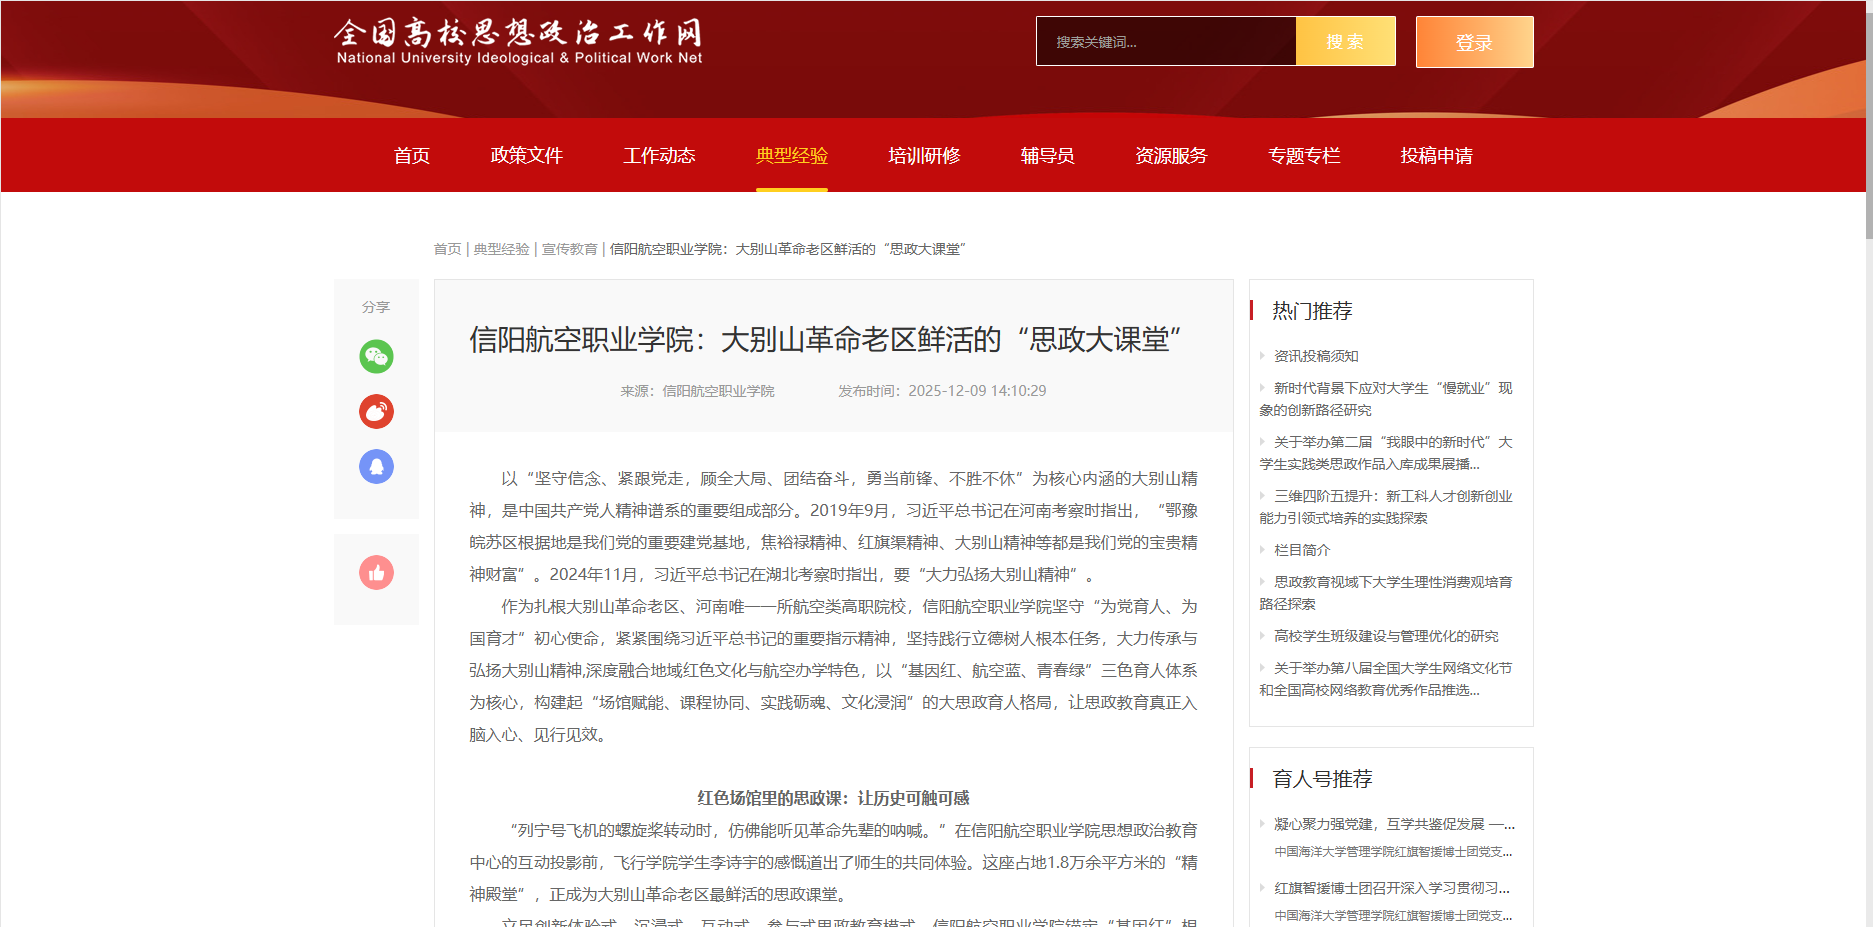Open 栏目简介 recommended link
The width and height of the screenshot is (1873, 927).
[x=1301, y=550]
